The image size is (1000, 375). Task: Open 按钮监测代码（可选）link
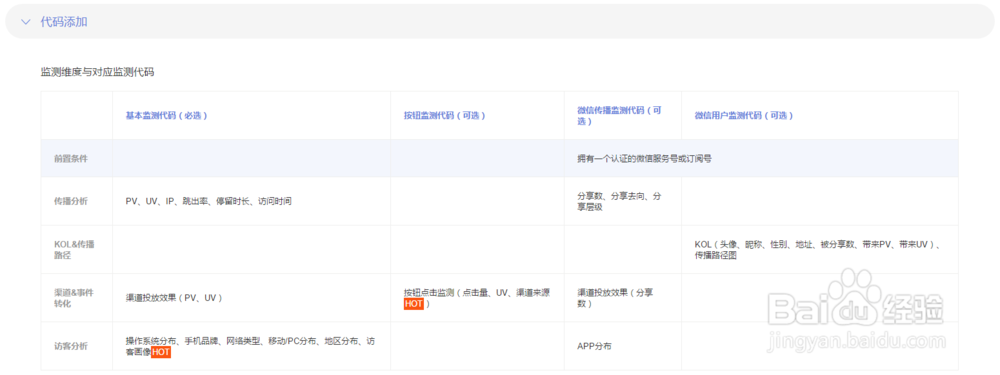[x=445, y=116]
